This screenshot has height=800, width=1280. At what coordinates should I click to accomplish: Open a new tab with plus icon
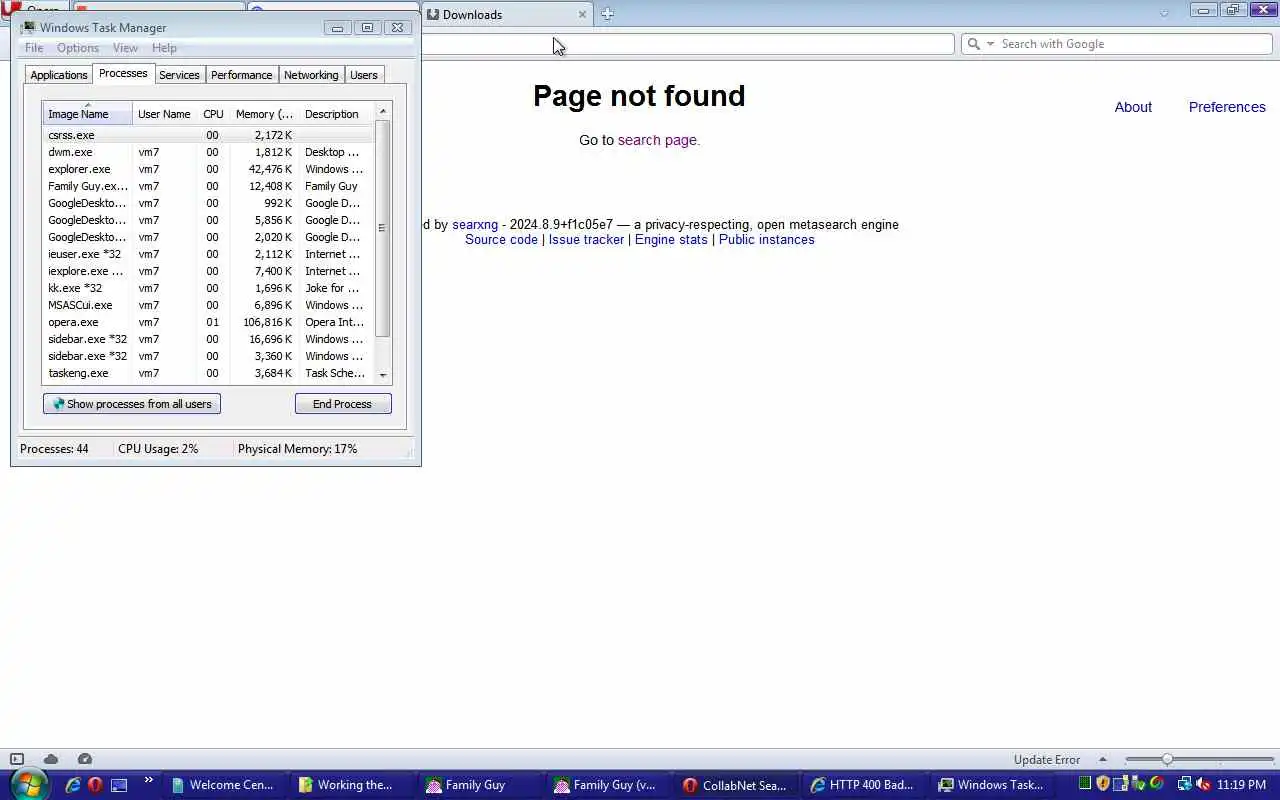607,14
